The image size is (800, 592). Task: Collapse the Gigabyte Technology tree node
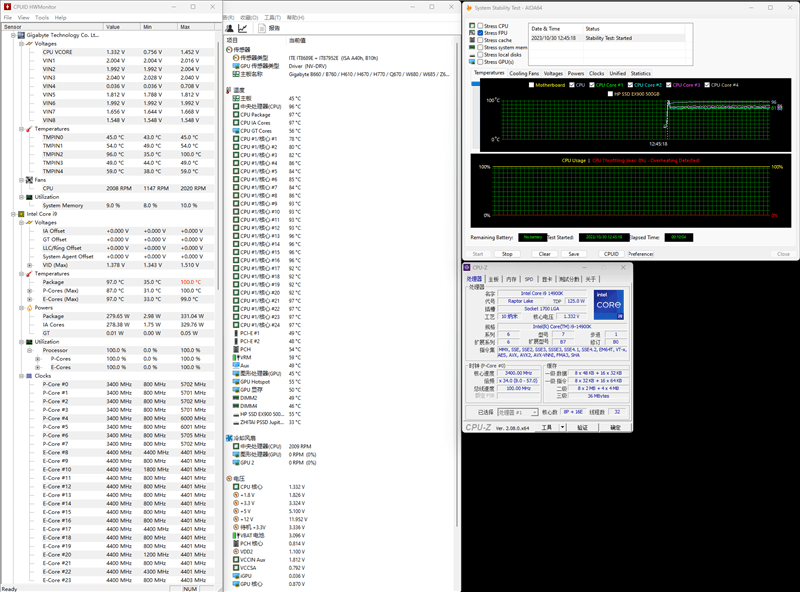[13, 35]
